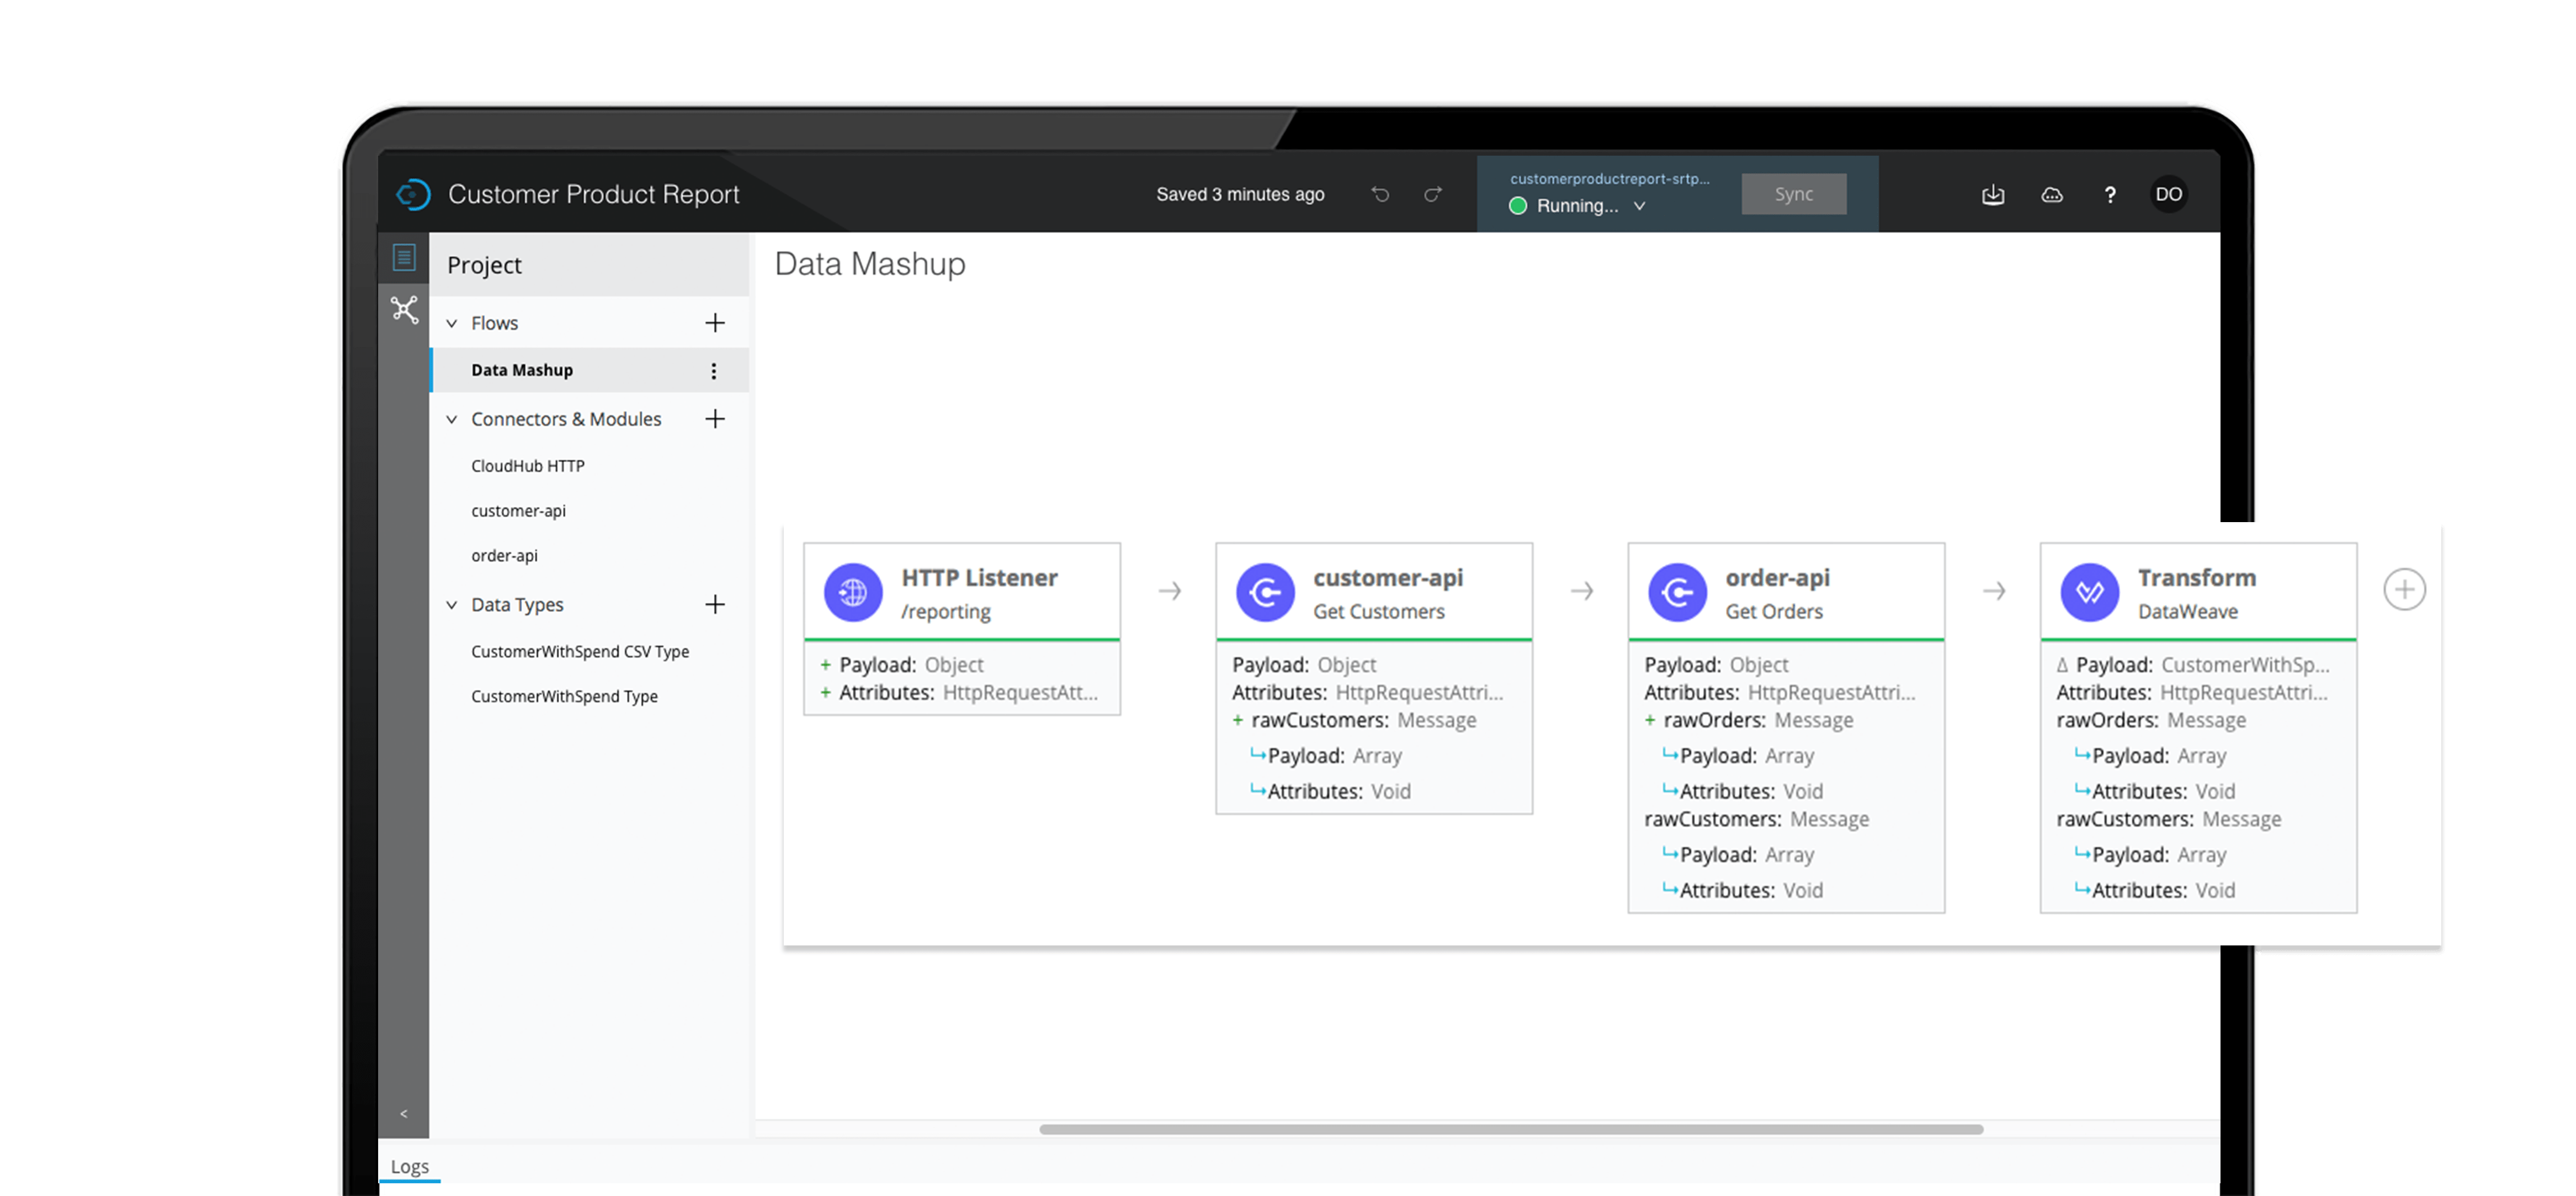2576x1196 pixels.
Task: Open the Data Mashup flow options menu
Action: pyautogui.click(x=713, y=370)
